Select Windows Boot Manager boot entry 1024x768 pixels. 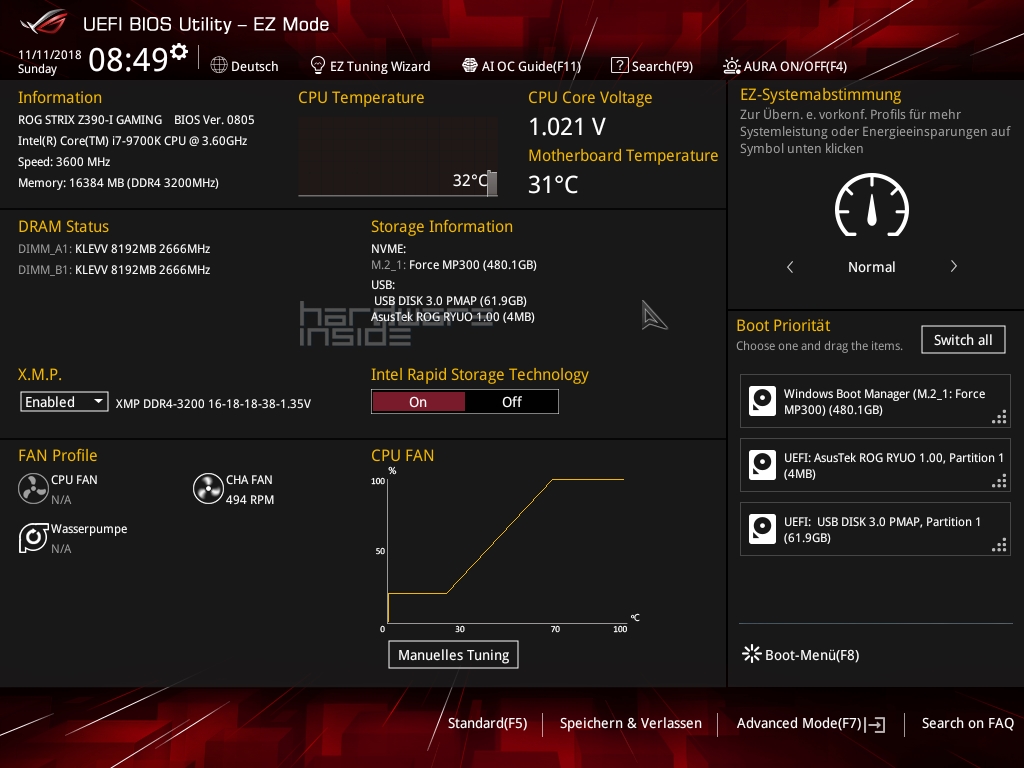coord(875,401)
